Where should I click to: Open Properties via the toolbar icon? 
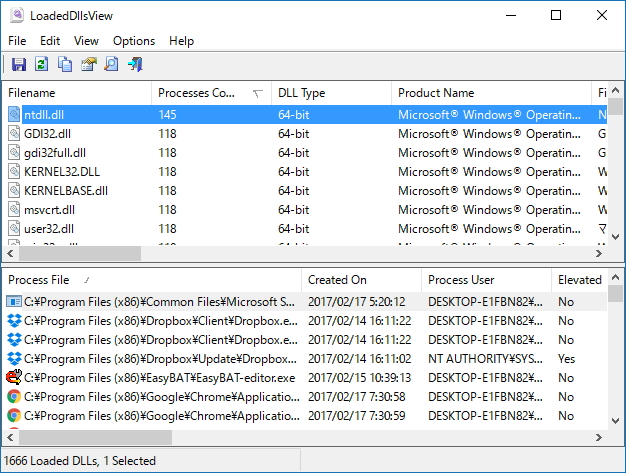point(88,65)
